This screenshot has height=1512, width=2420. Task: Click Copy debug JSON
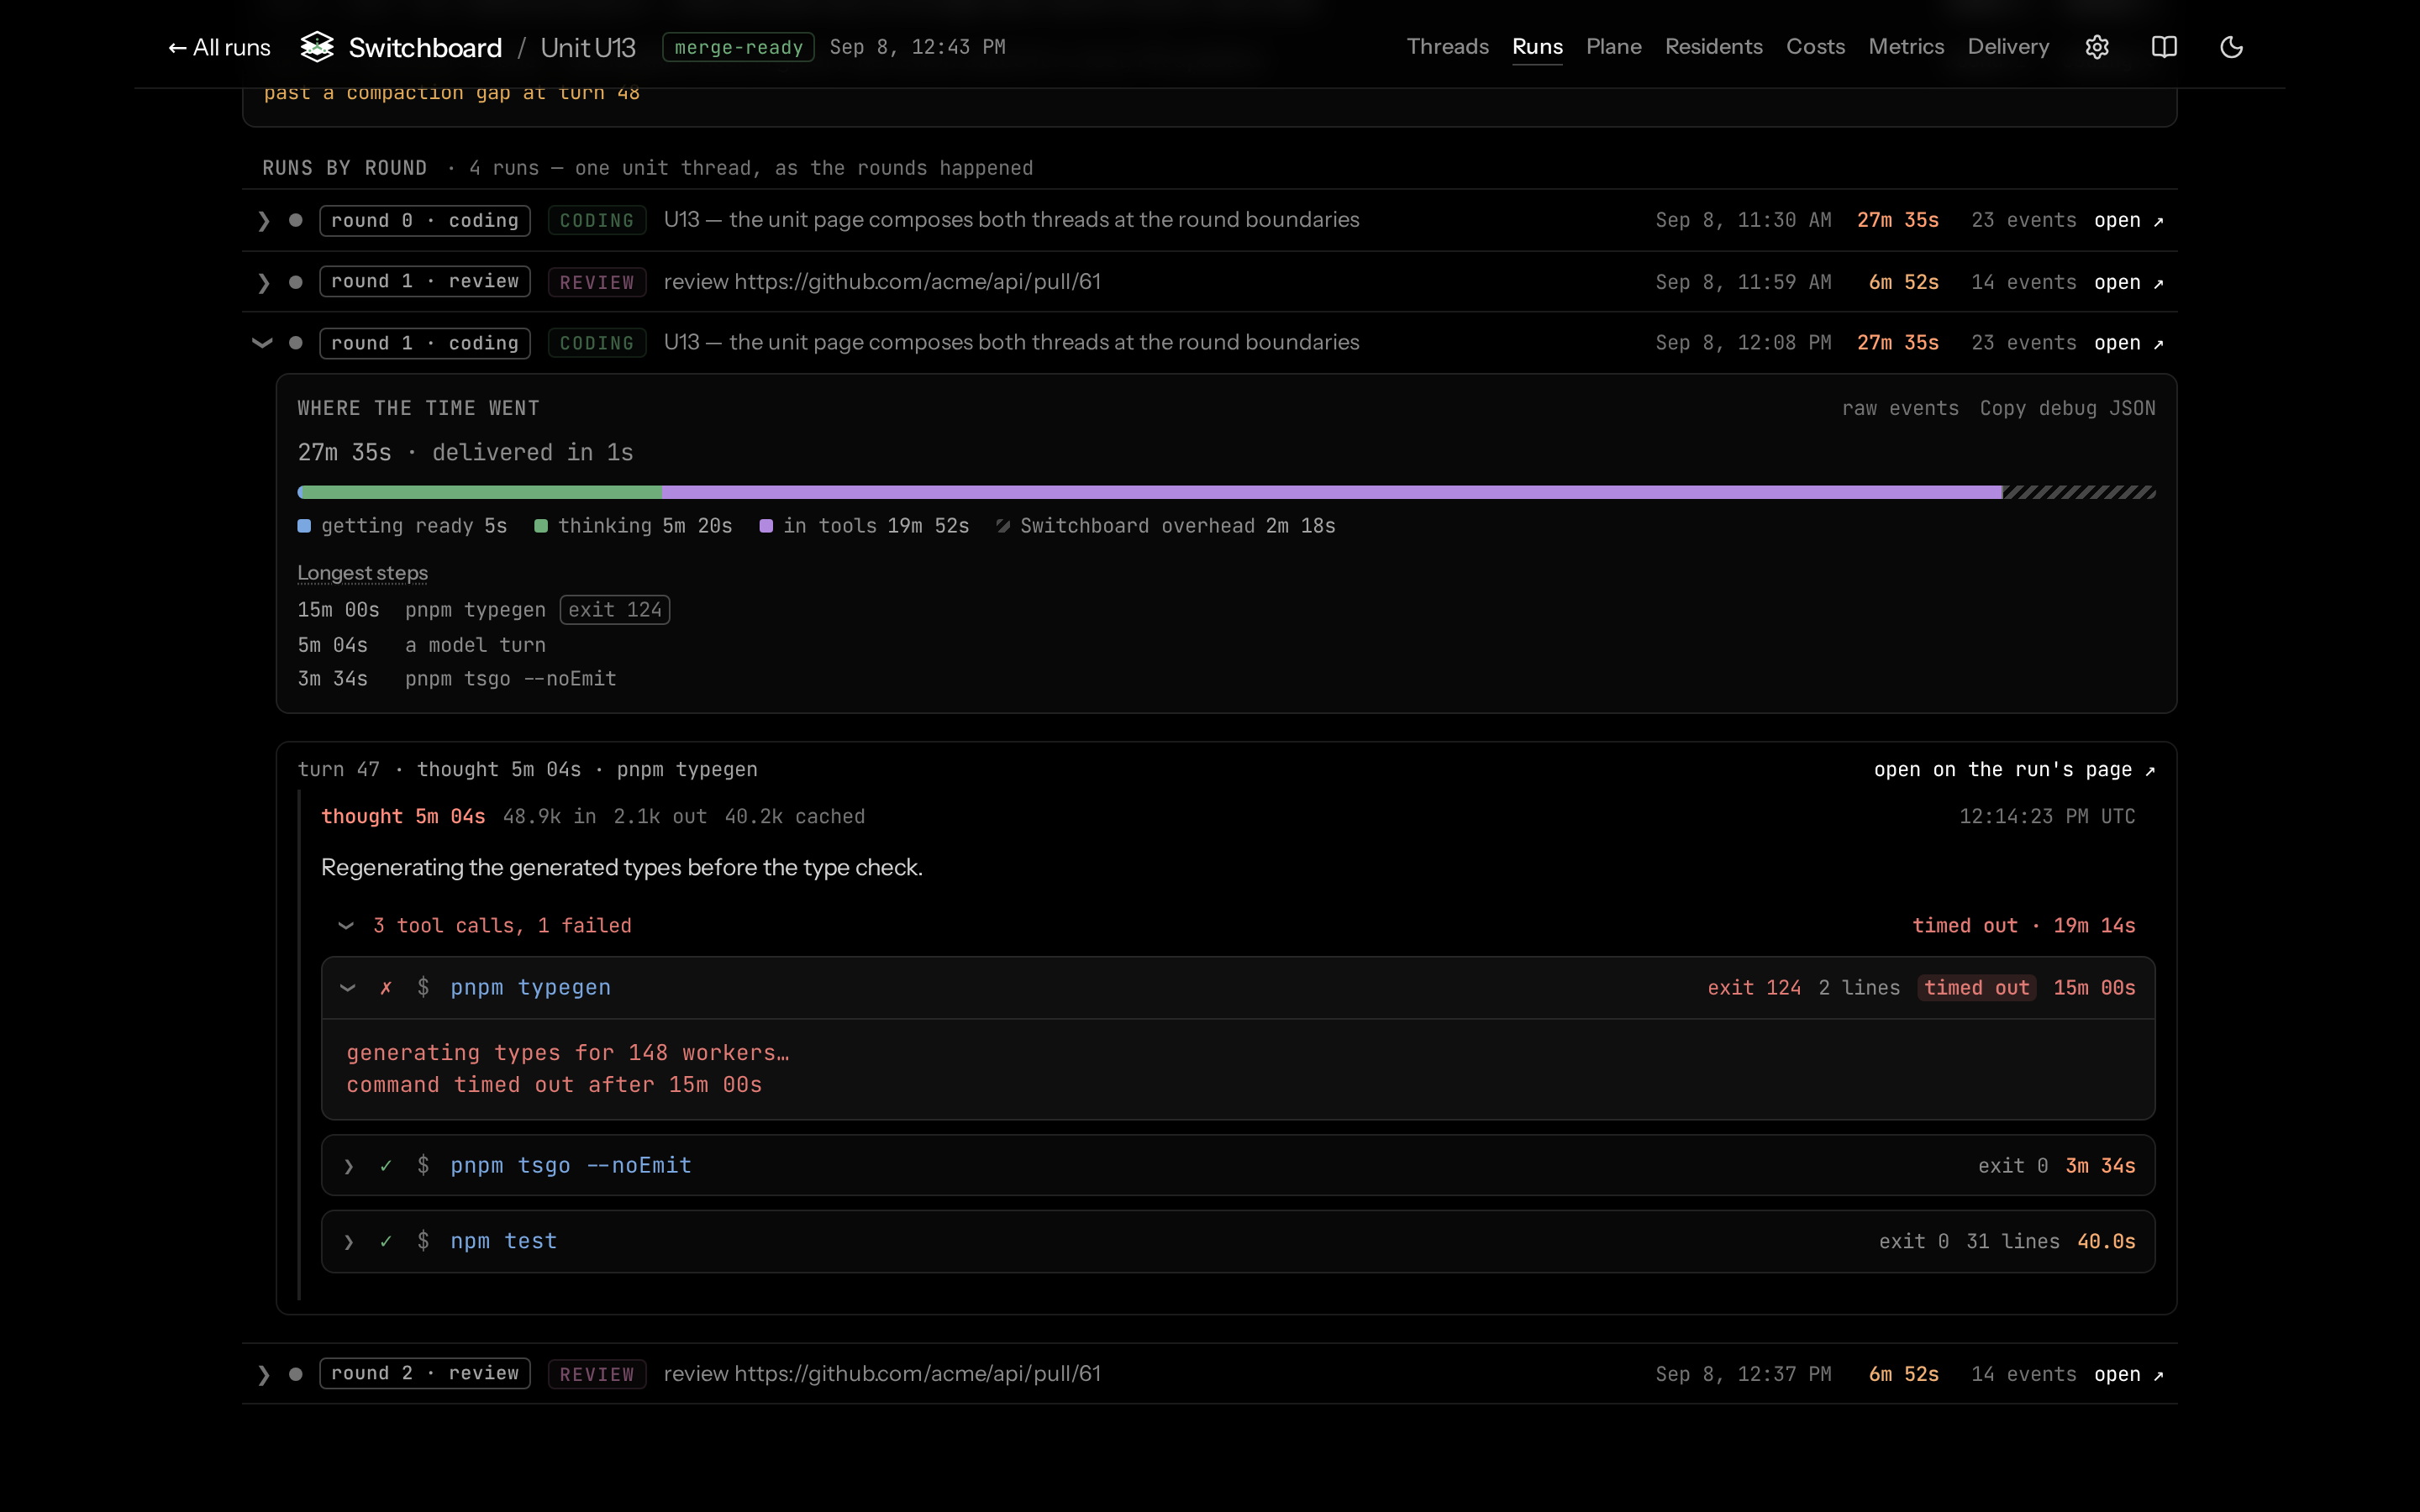click(x=2067, y=408)
